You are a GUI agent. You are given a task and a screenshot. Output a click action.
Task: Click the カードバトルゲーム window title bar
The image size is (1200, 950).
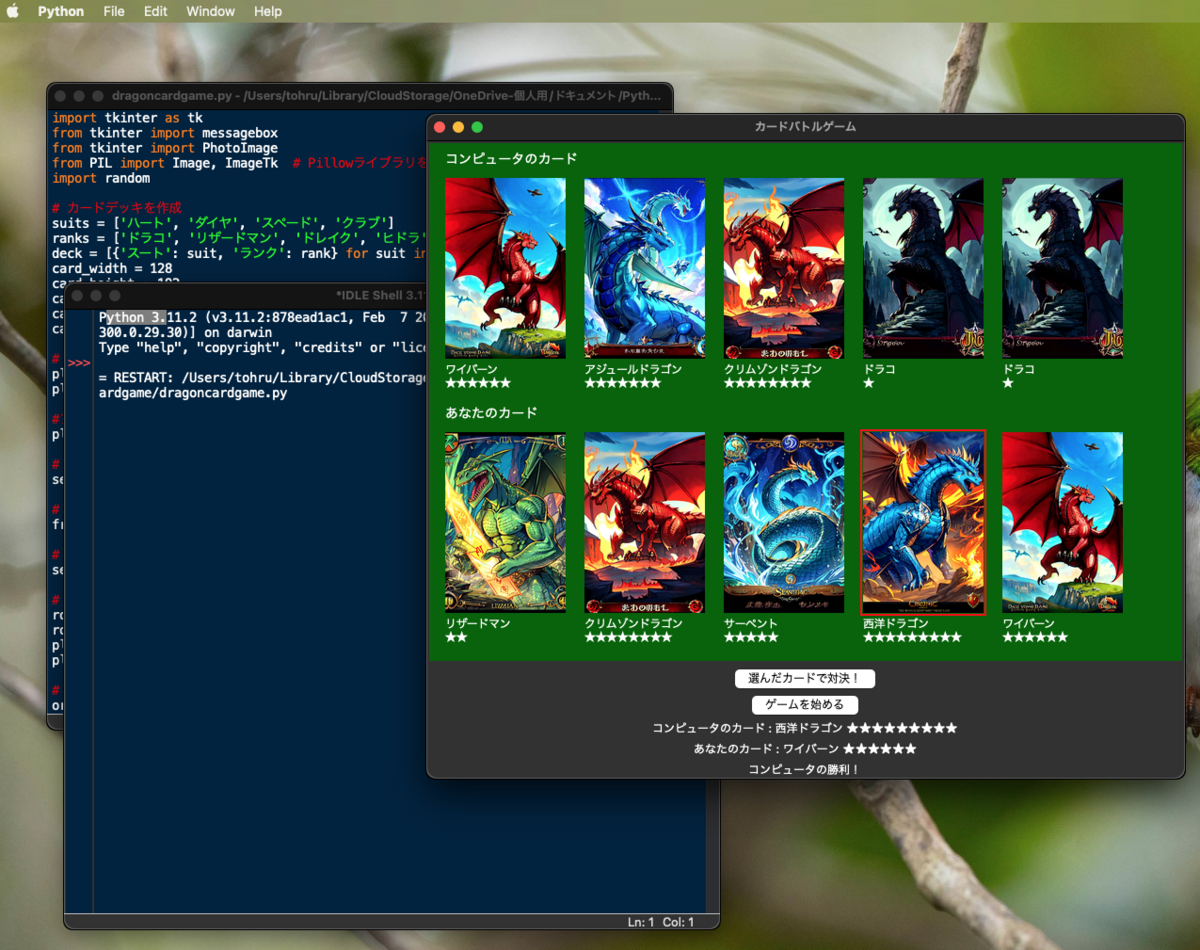[805, 127]
